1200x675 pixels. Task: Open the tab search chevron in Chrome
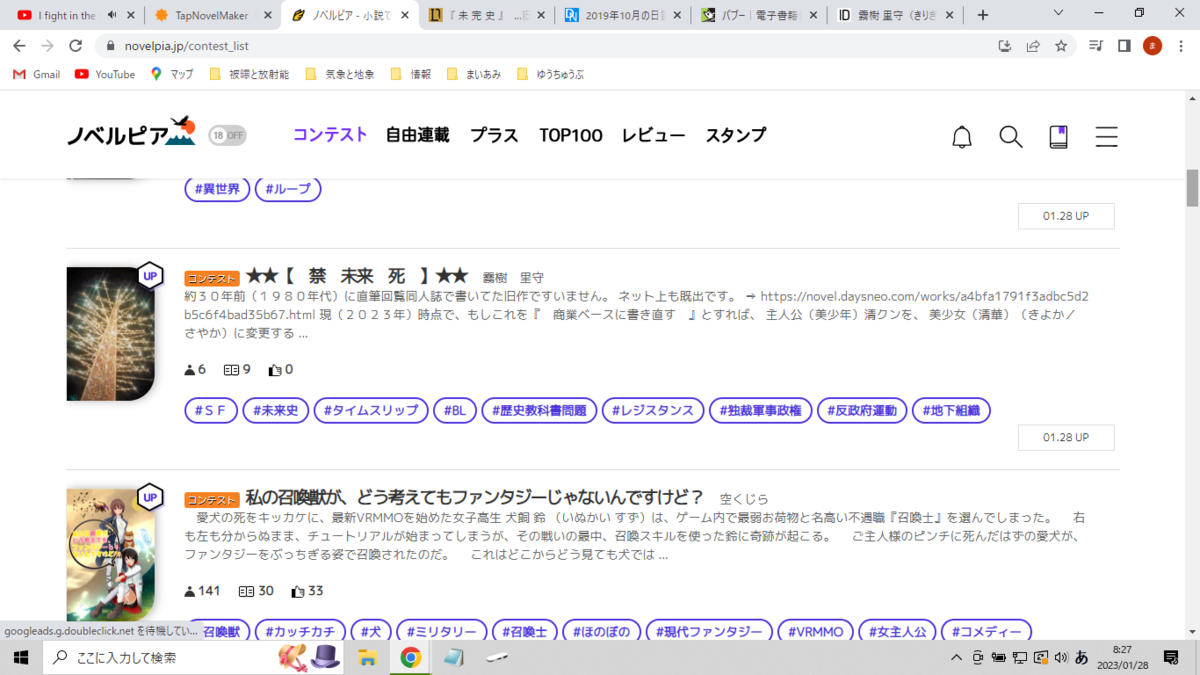click(1060, 14)
